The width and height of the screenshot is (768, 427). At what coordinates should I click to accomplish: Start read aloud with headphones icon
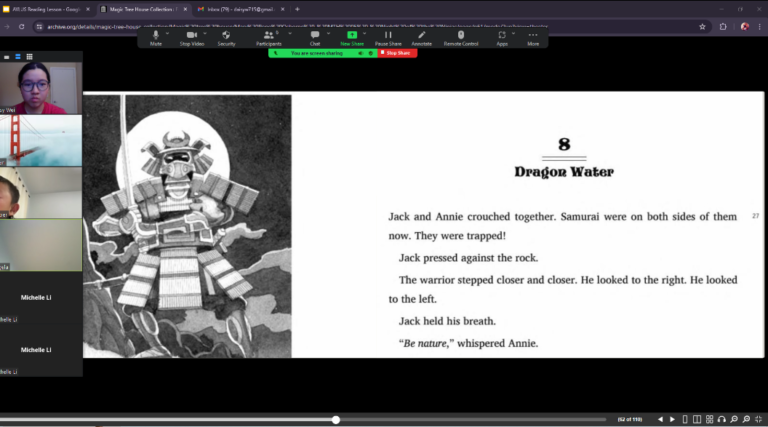721,419
